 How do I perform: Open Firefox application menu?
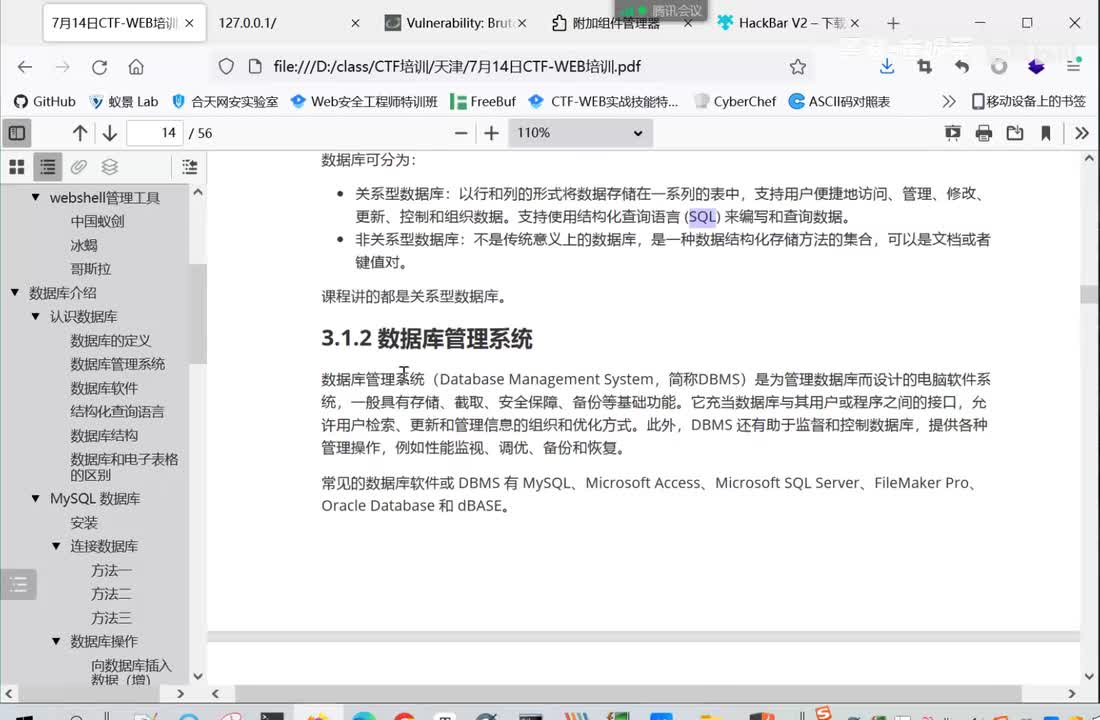coord(1073,67)
